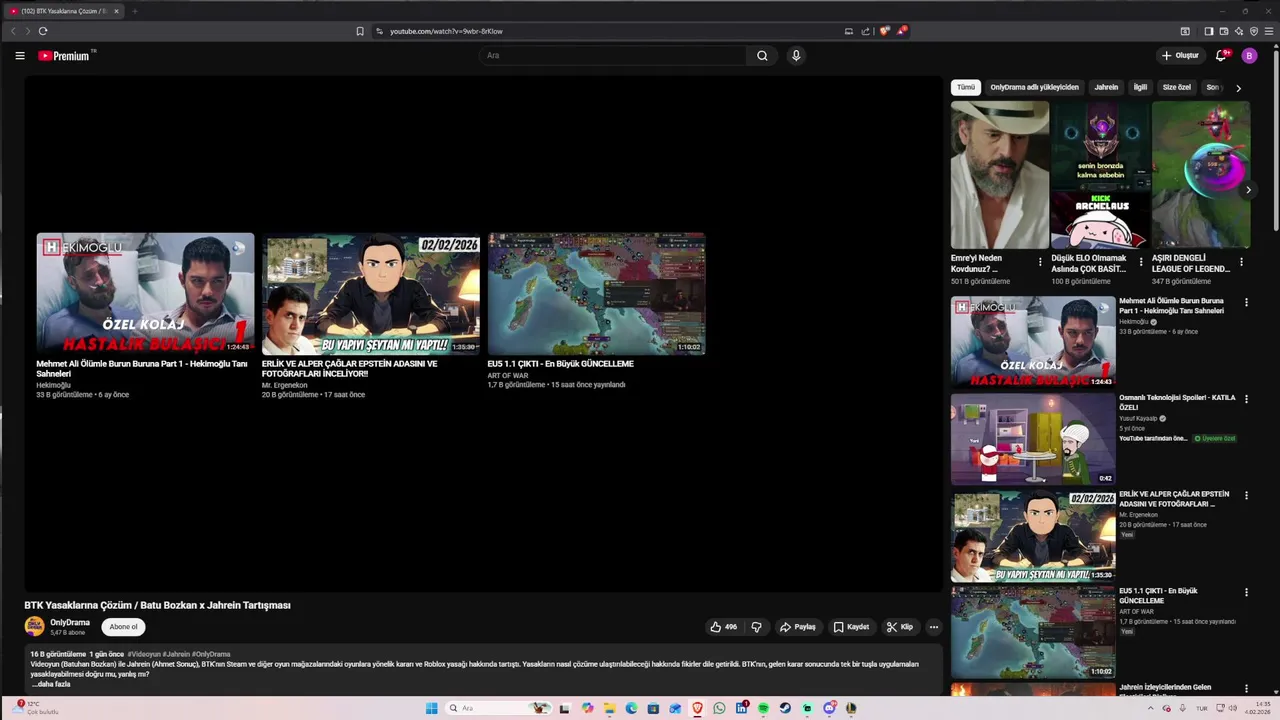Select the Jahrein filter chip
The height and width of the screenshot is (720, 1280).
tap(1106, 88)
